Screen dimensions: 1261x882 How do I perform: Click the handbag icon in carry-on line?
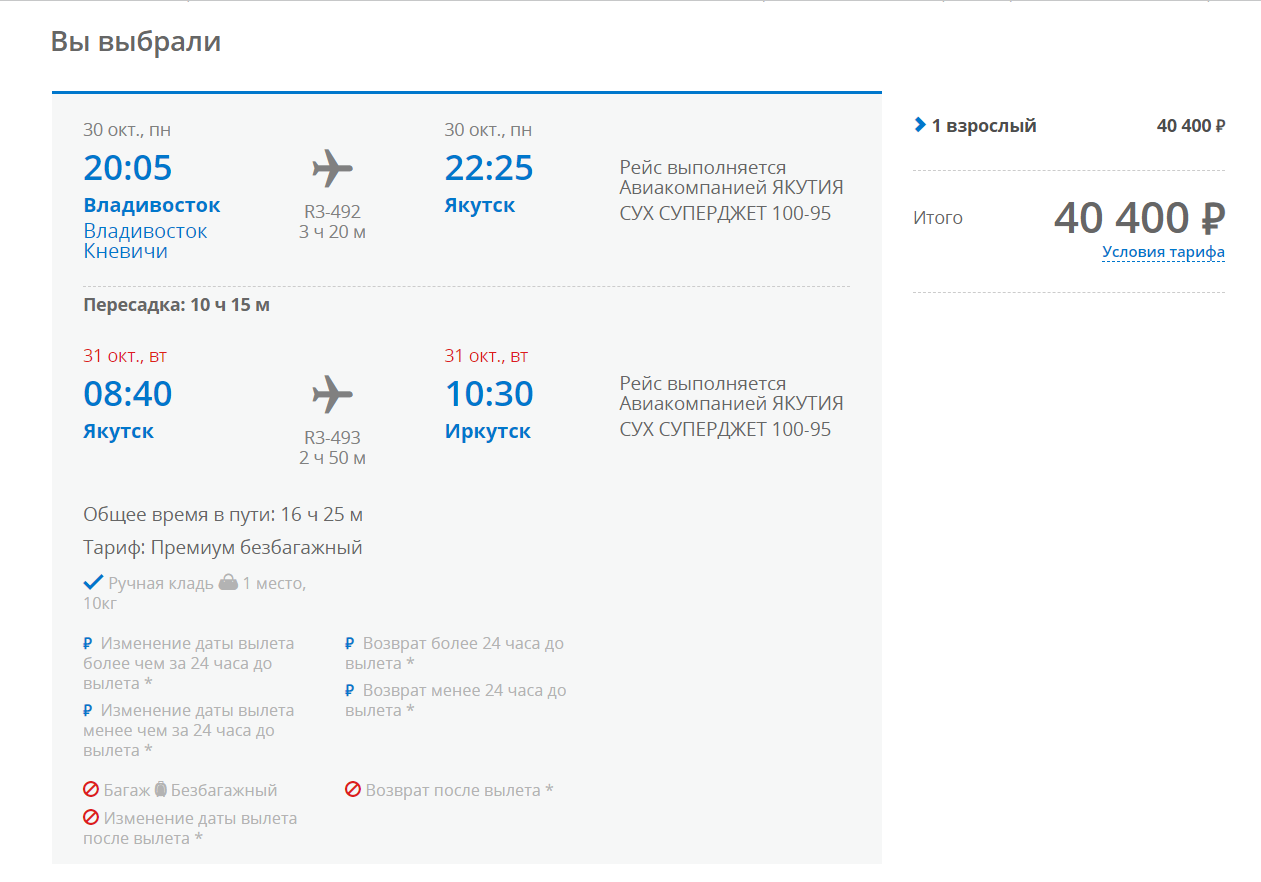(x=227, y=583)
